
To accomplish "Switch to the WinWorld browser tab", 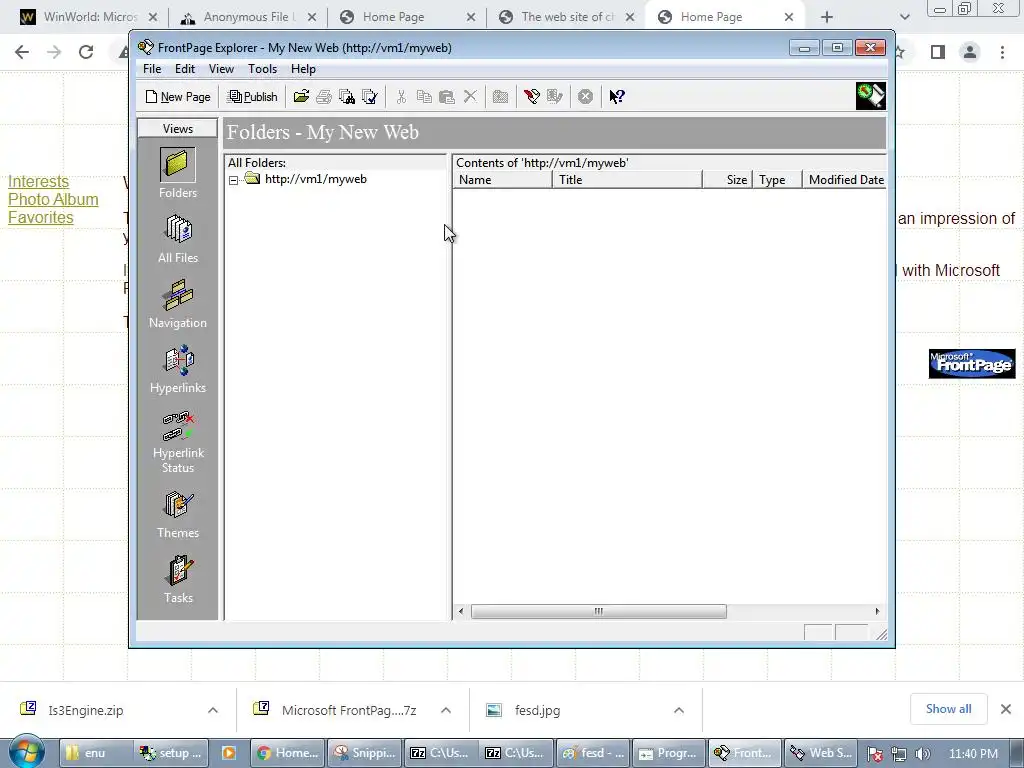I will point(89,17).
